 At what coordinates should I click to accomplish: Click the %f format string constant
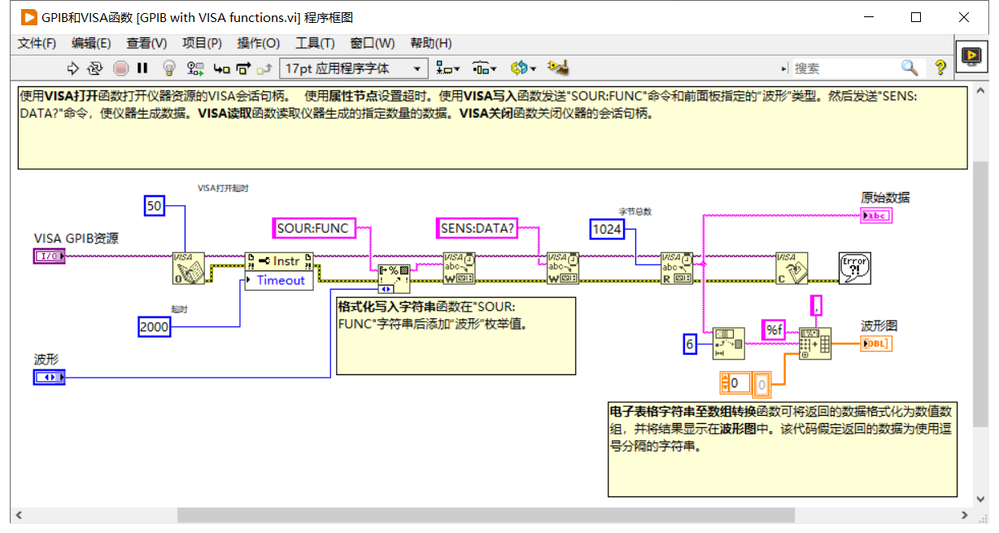pos(773,330)
